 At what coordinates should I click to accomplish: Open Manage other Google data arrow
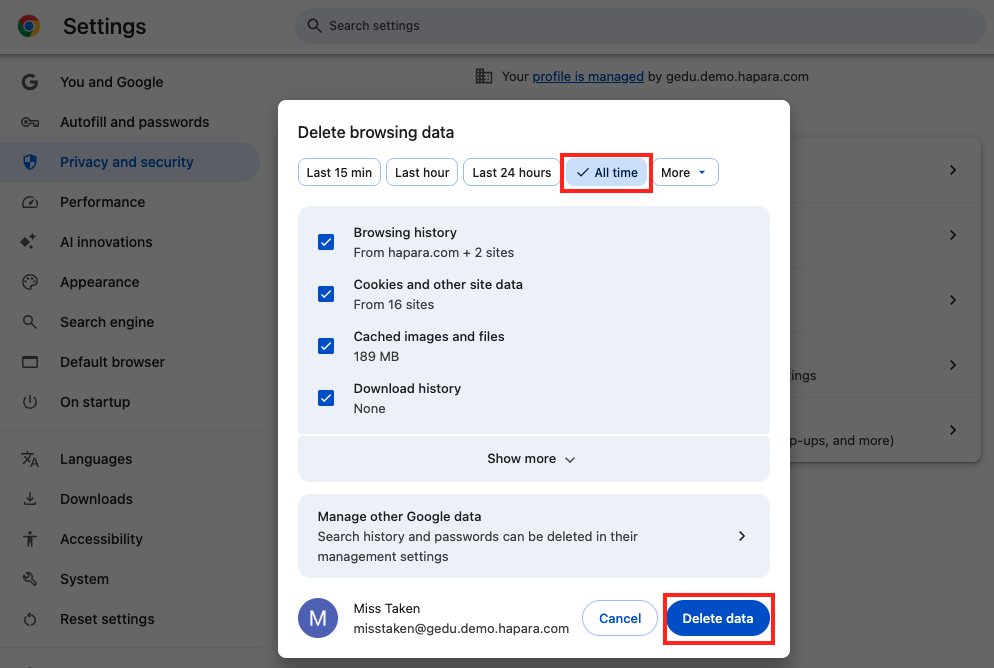(742, 536)
